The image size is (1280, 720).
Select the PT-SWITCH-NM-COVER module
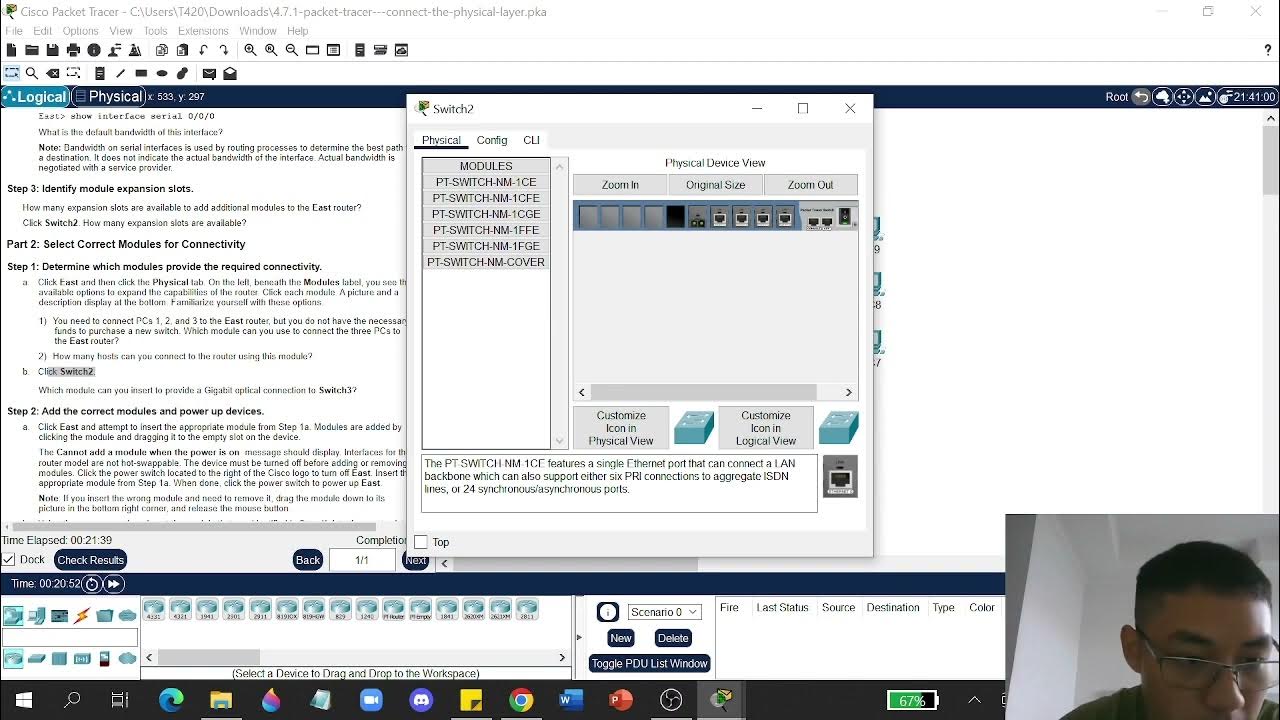point(486,262)
